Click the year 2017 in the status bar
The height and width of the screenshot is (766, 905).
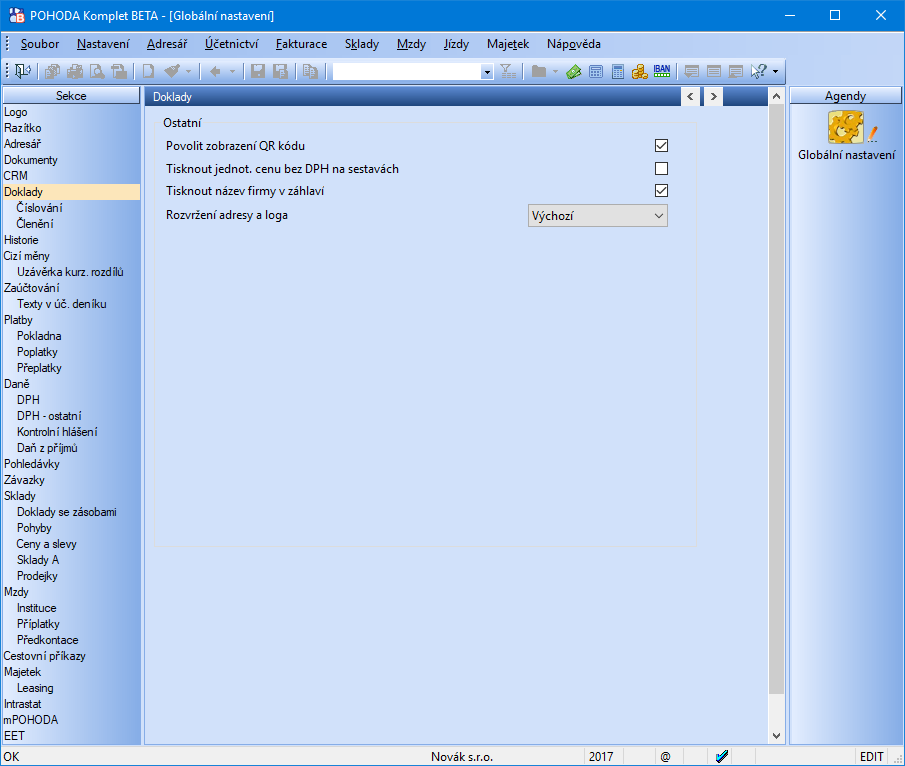pos(601,757)
